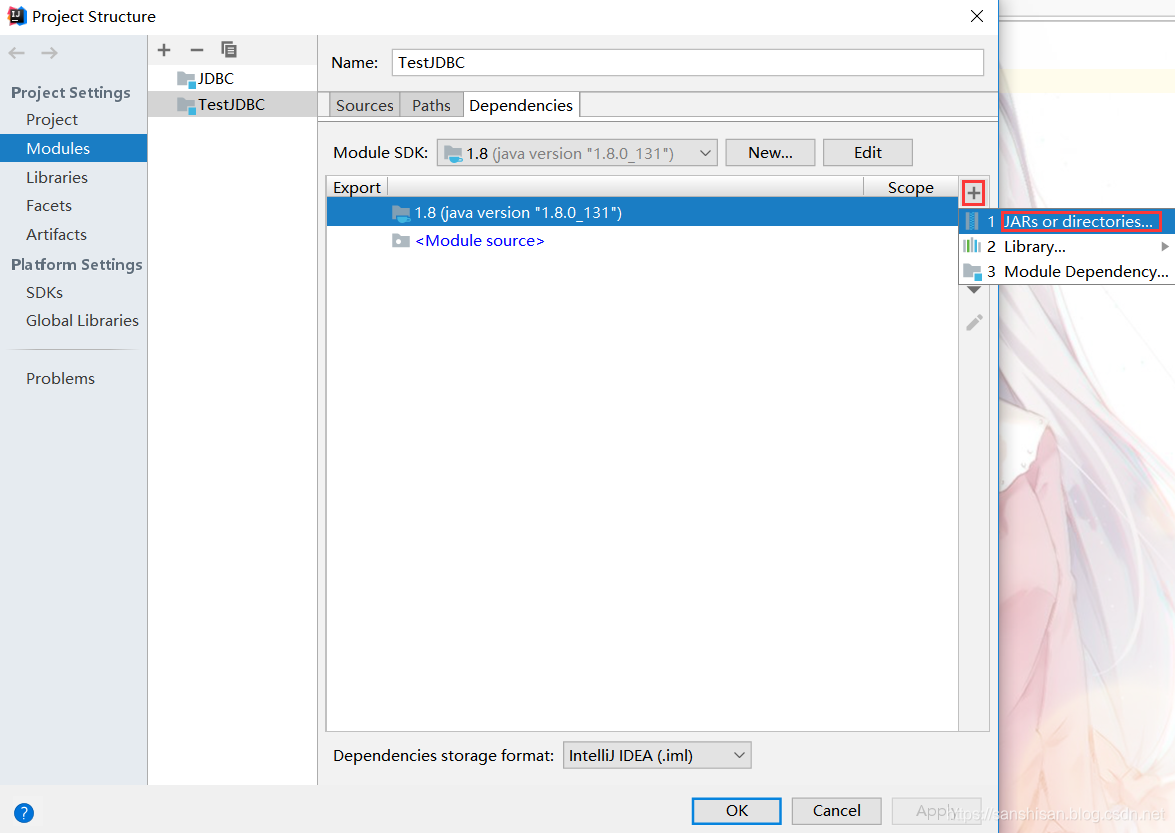The height and width of the screenshot is (833, 1175).
Task: Click the IntelliJ IDEA logo in title bar
Action: coord(16,16)
